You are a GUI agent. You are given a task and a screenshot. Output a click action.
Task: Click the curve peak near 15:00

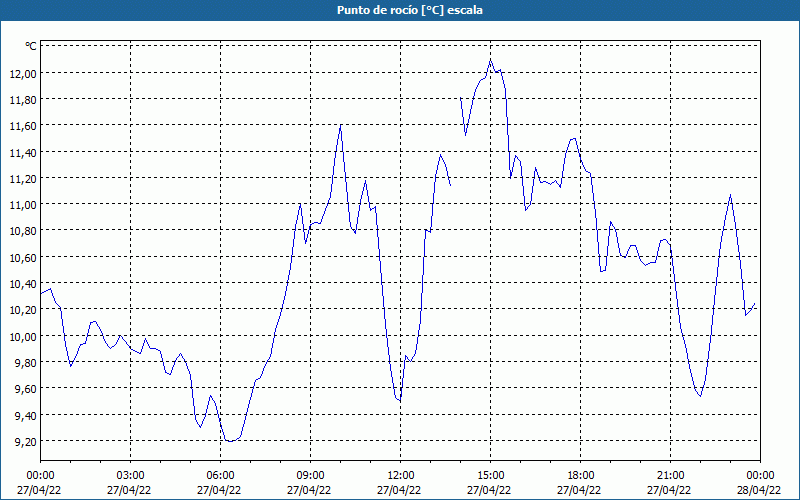click(x=490, y=60)
